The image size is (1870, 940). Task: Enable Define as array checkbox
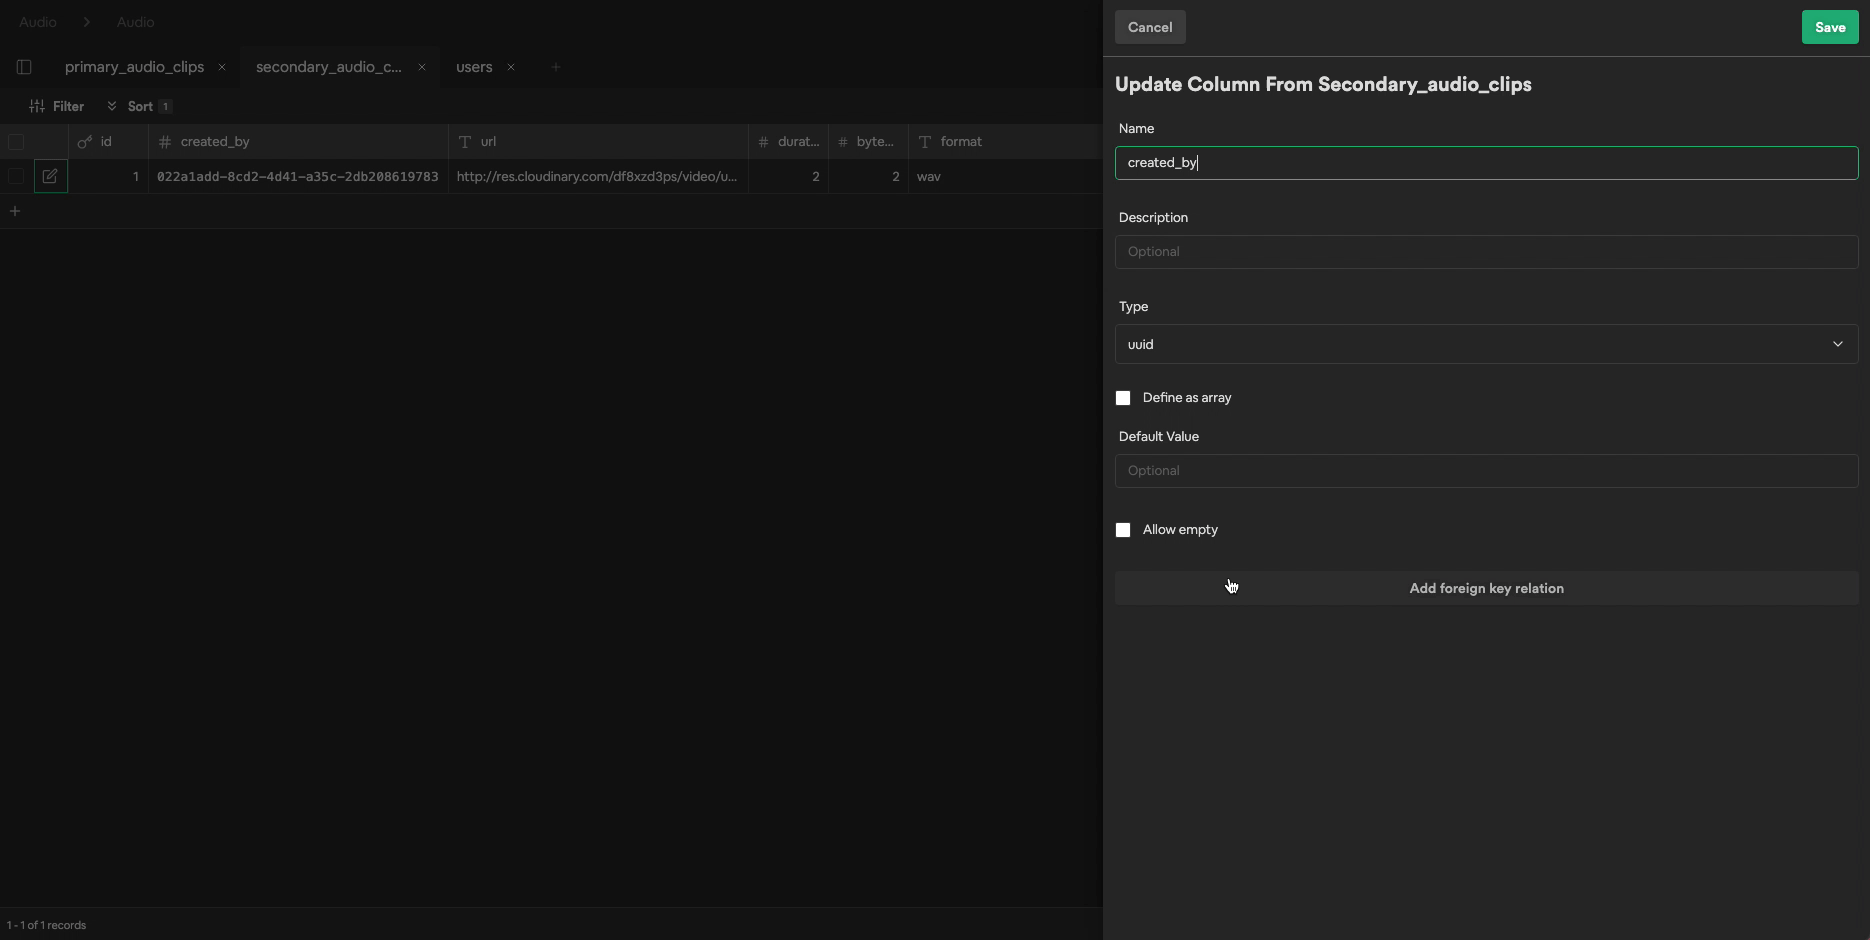pyautogui.click(x=1123, y=398)
